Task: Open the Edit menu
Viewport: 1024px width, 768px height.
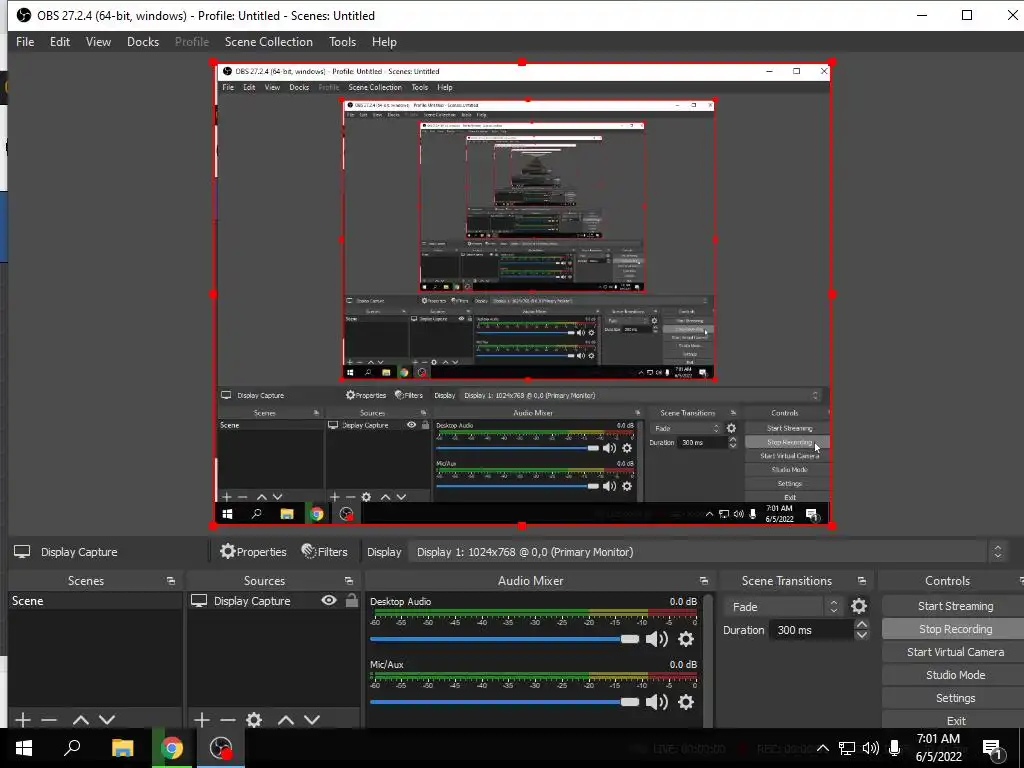Action: (x=59, y=42)
